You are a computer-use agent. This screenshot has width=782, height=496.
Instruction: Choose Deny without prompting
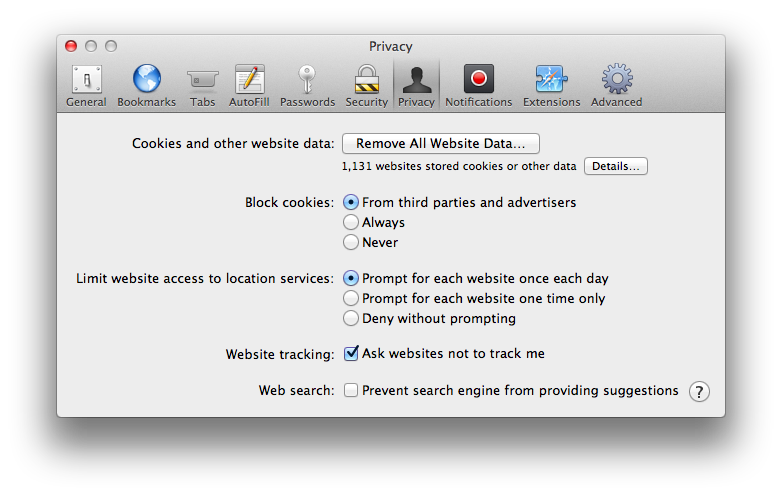(351, 318)
